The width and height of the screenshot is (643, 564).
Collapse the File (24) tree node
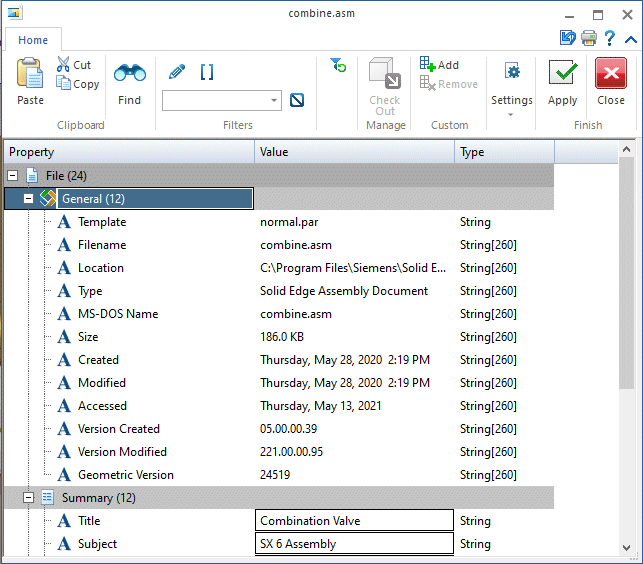click(13, 176)
